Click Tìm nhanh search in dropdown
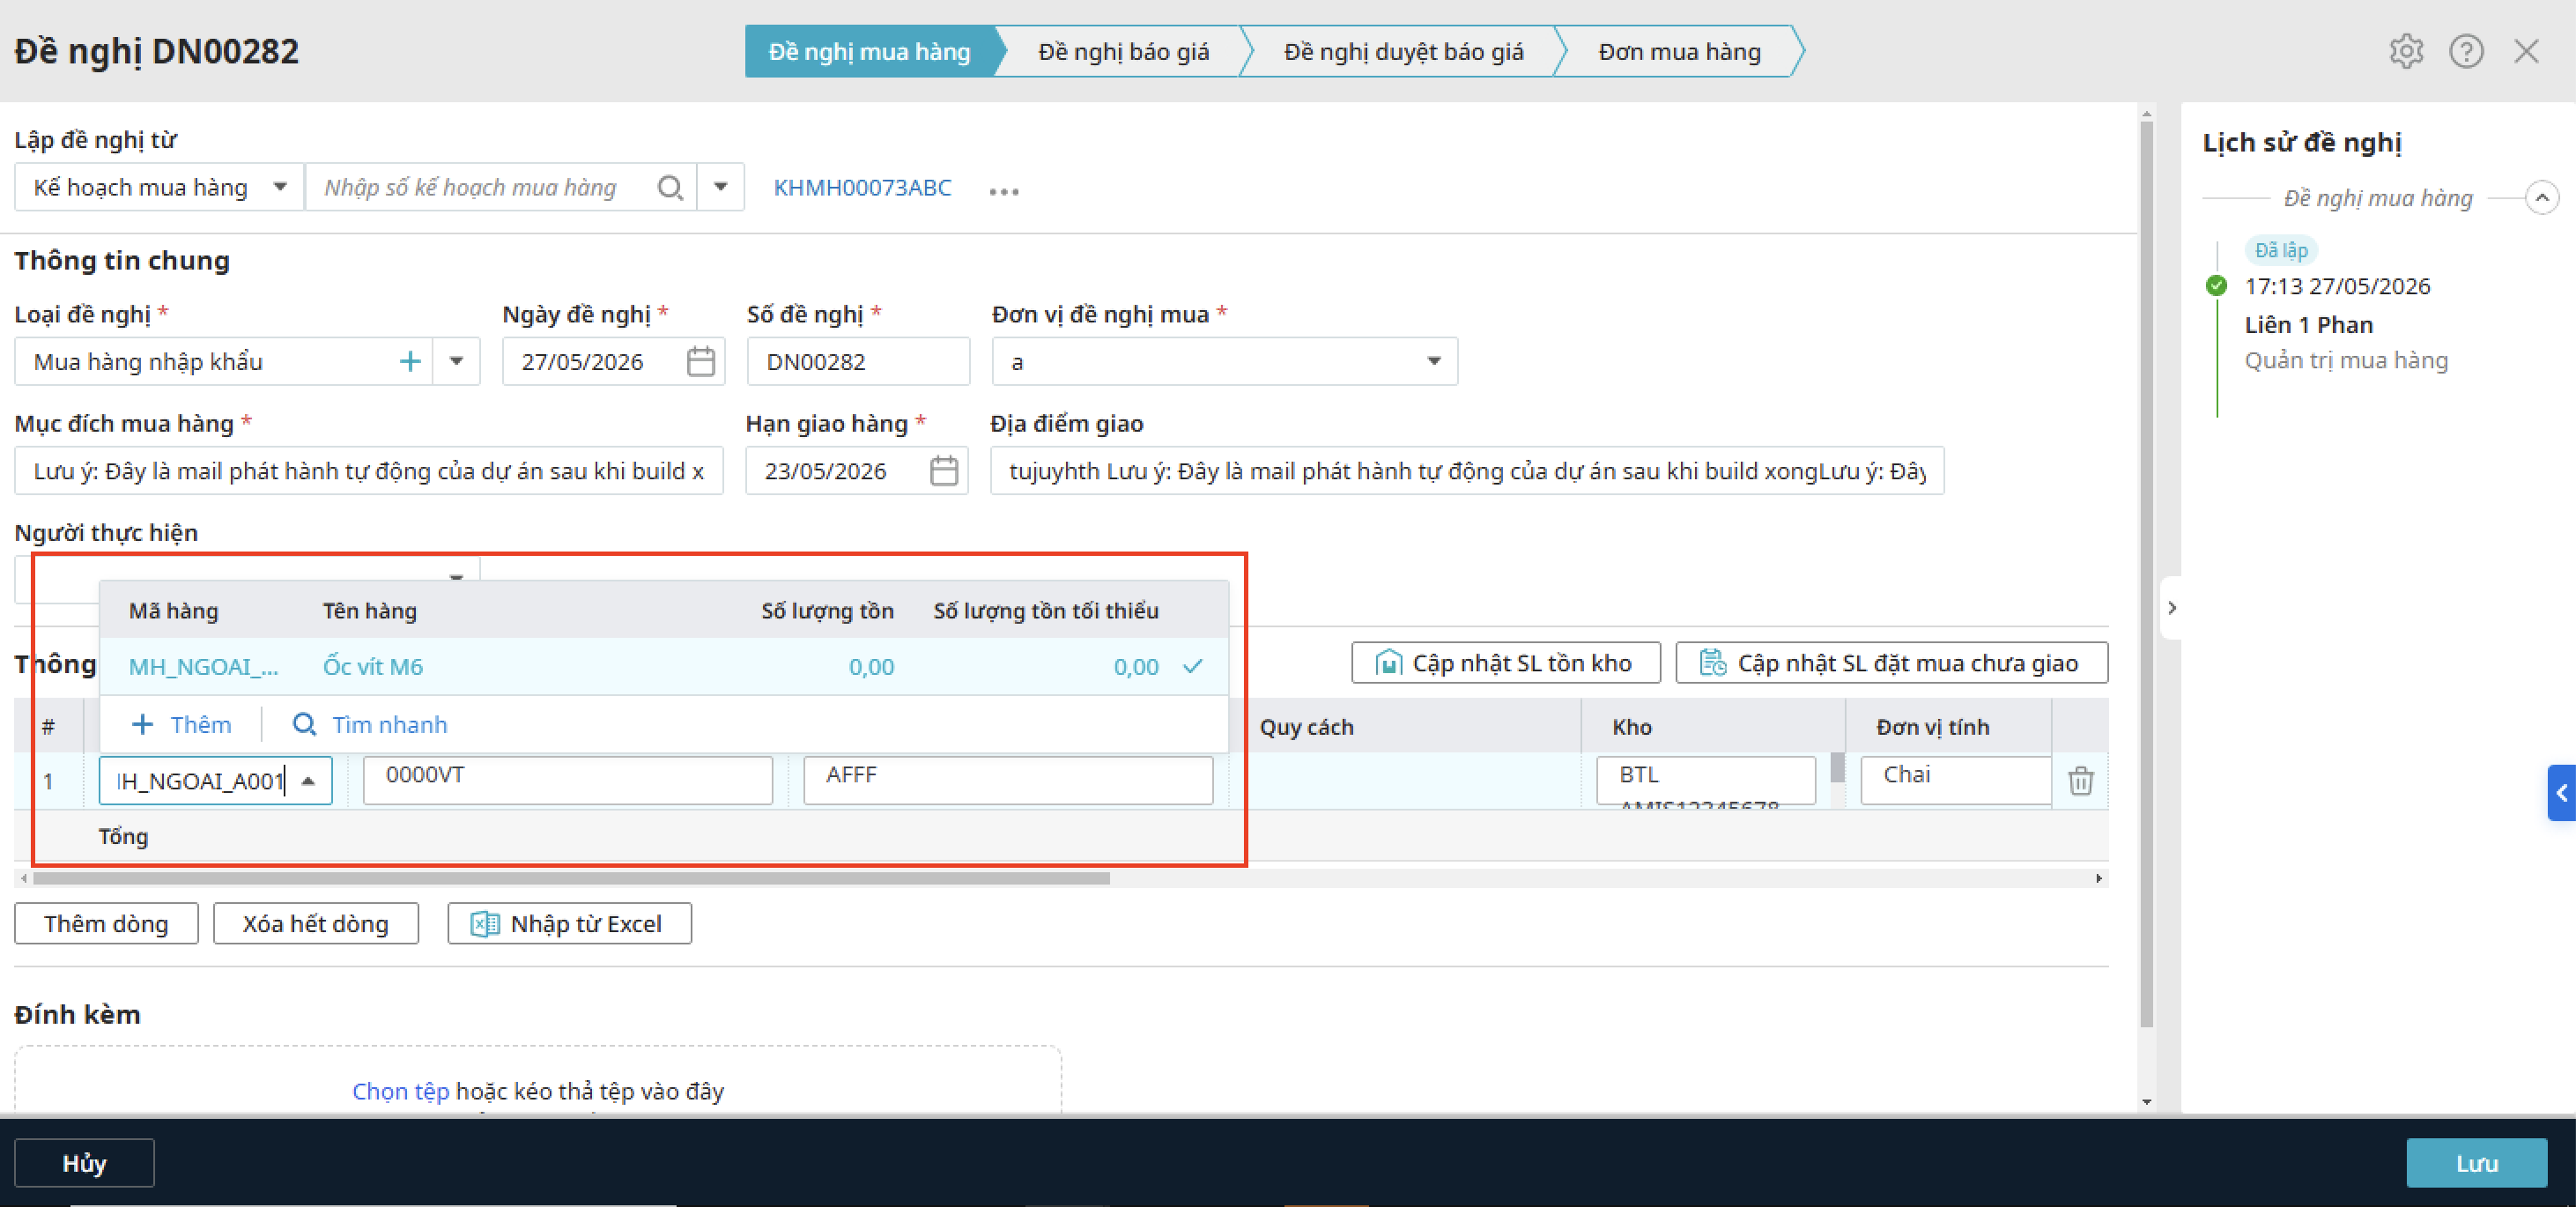The width and height of the screenshot is (2576, 1207). click(x=370, y=724)
